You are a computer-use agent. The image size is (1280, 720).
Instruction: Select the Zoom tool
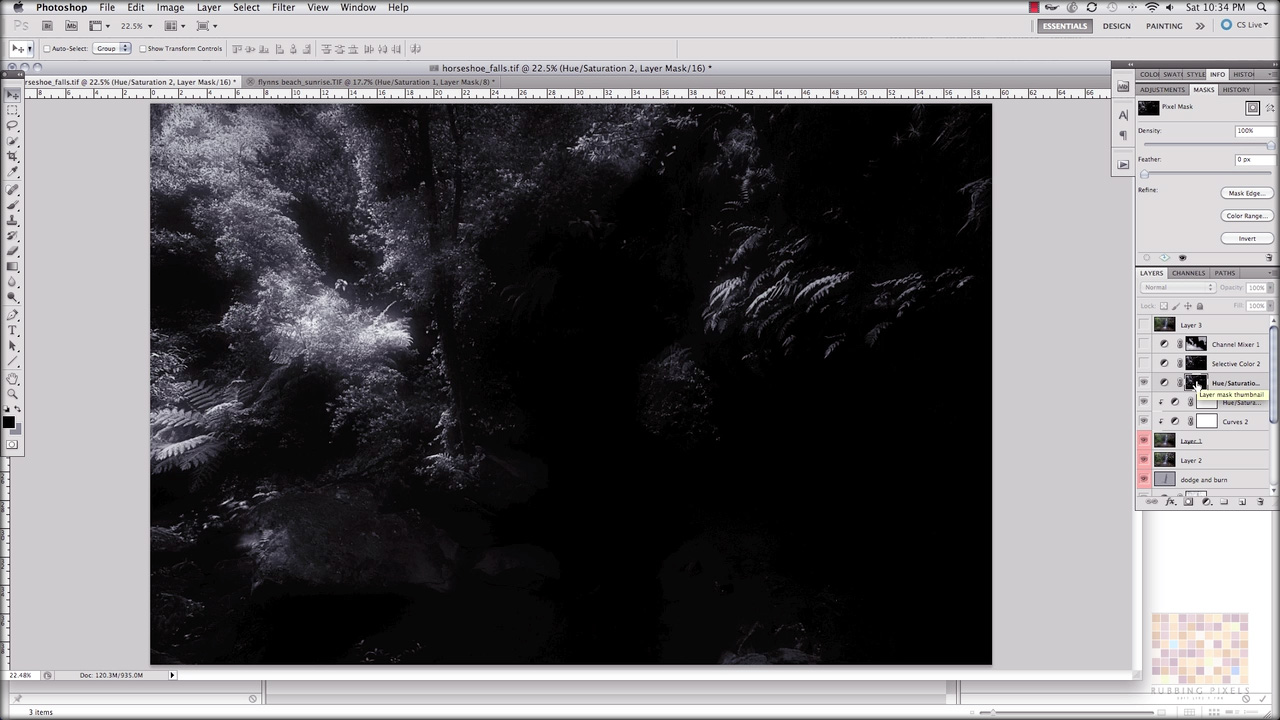[12, 394]
